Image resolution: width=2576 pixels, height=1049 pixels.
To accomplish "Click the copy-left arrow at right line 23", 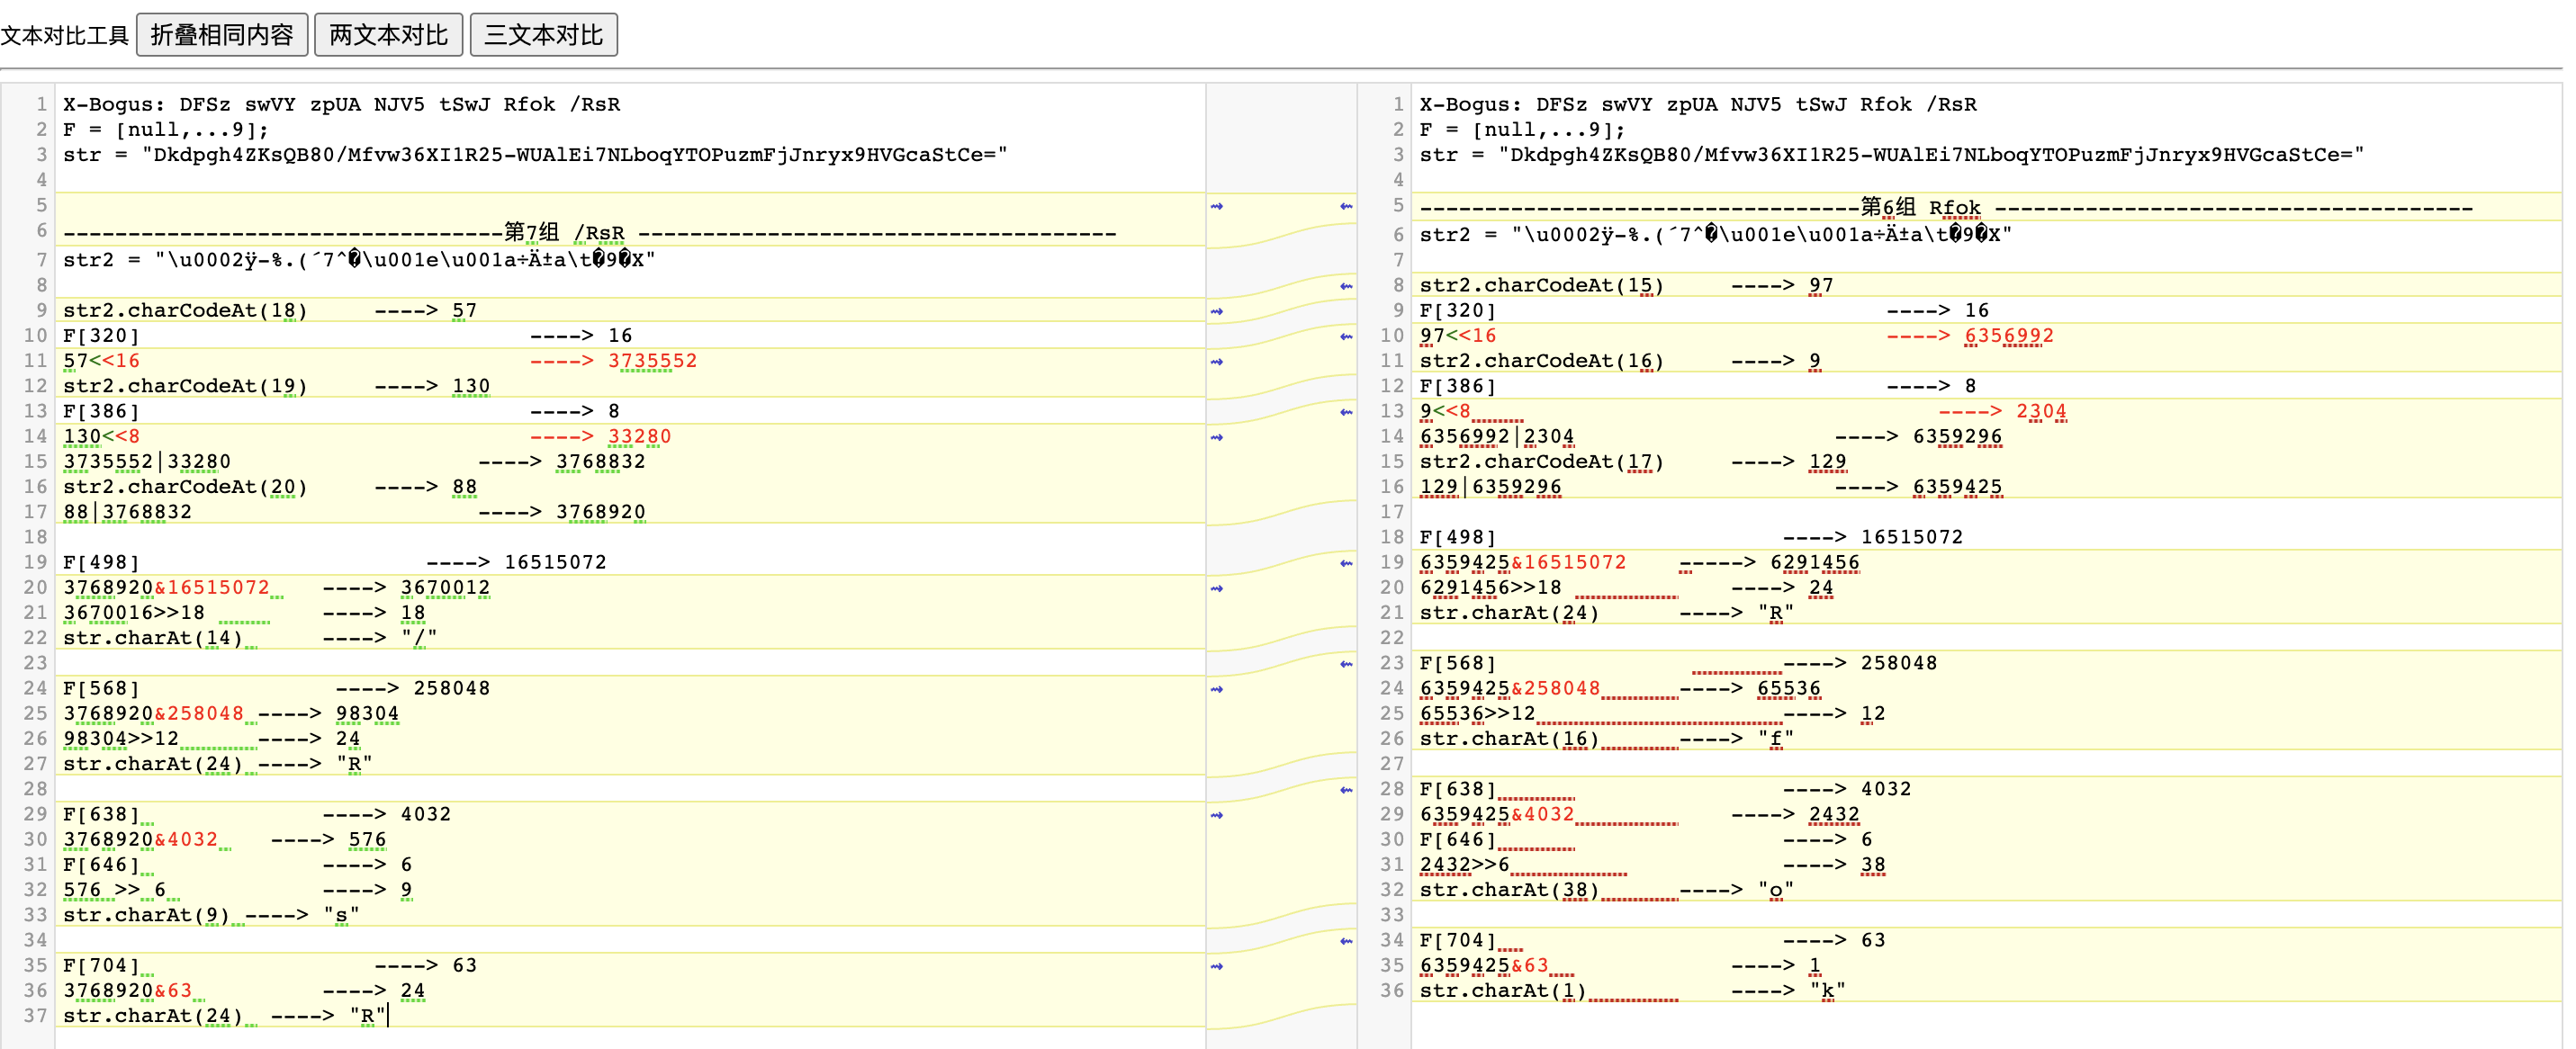I will [x=1346, y=664].
